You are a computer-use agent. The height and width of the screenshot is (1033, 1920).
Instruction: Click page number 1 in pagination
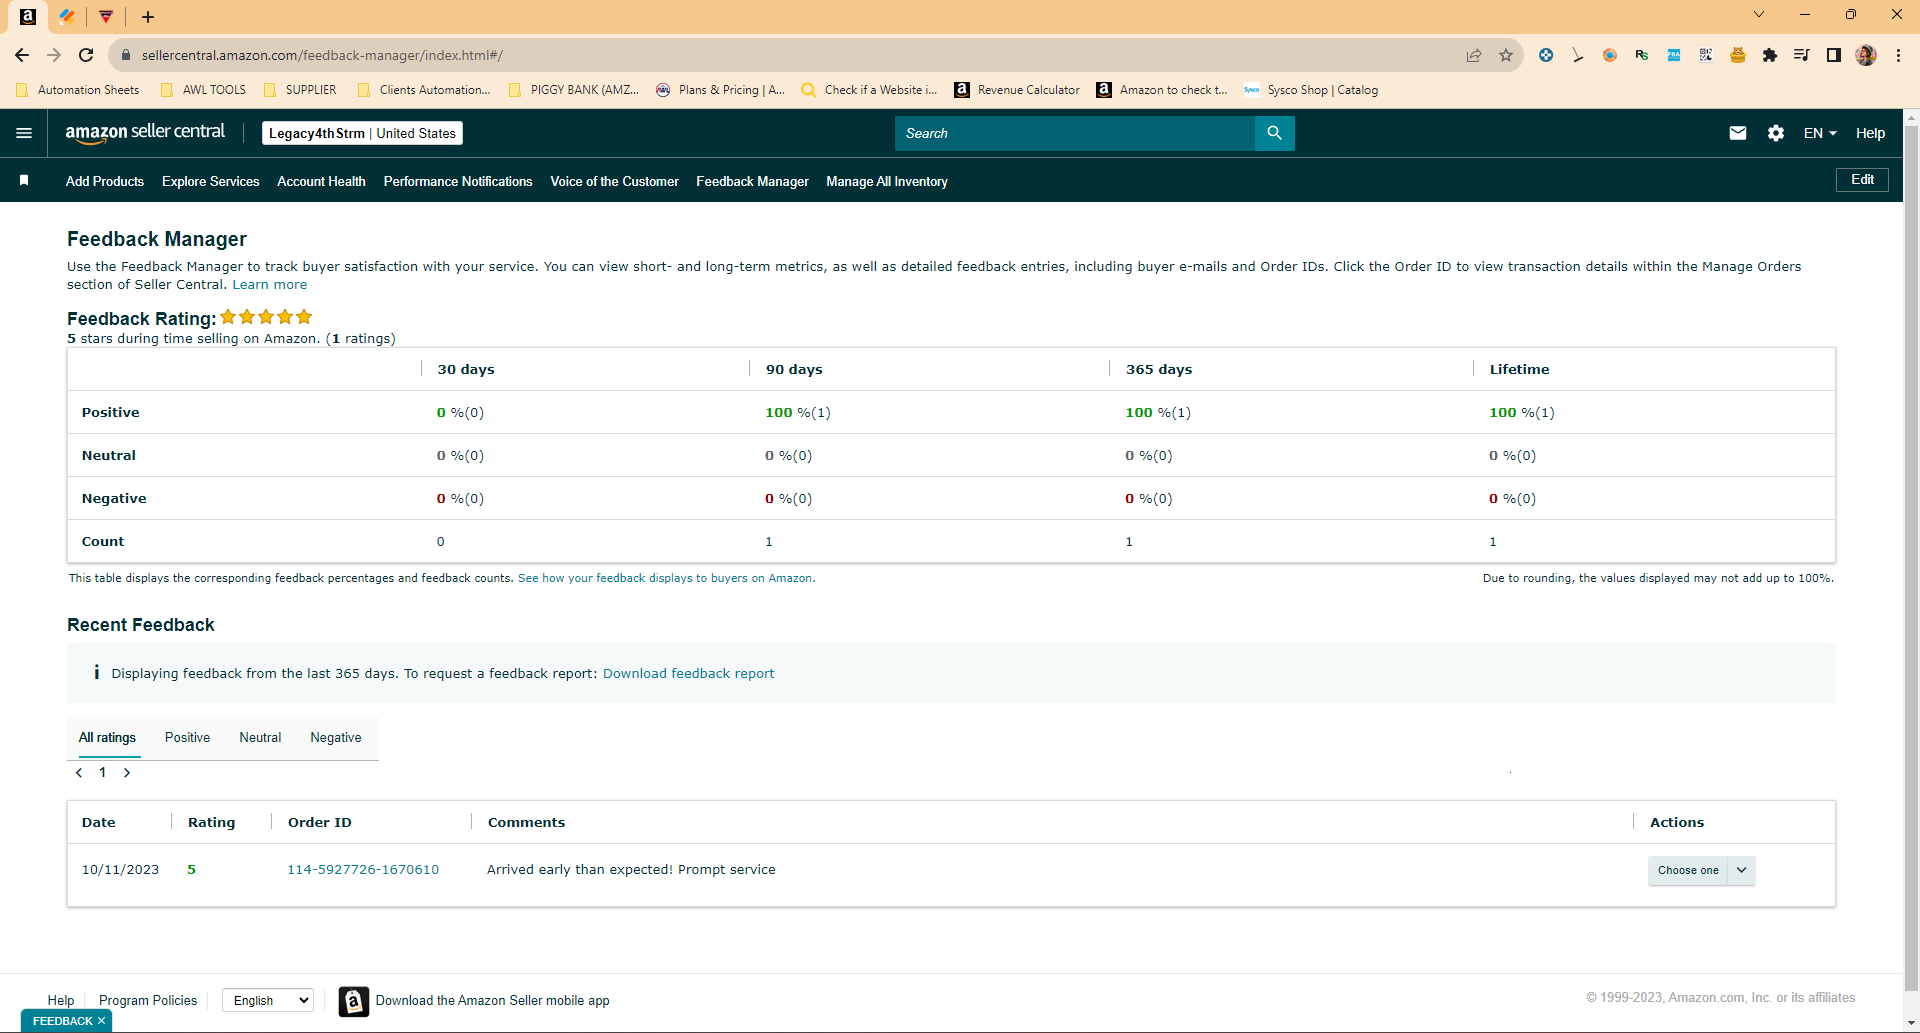[102, 773]
